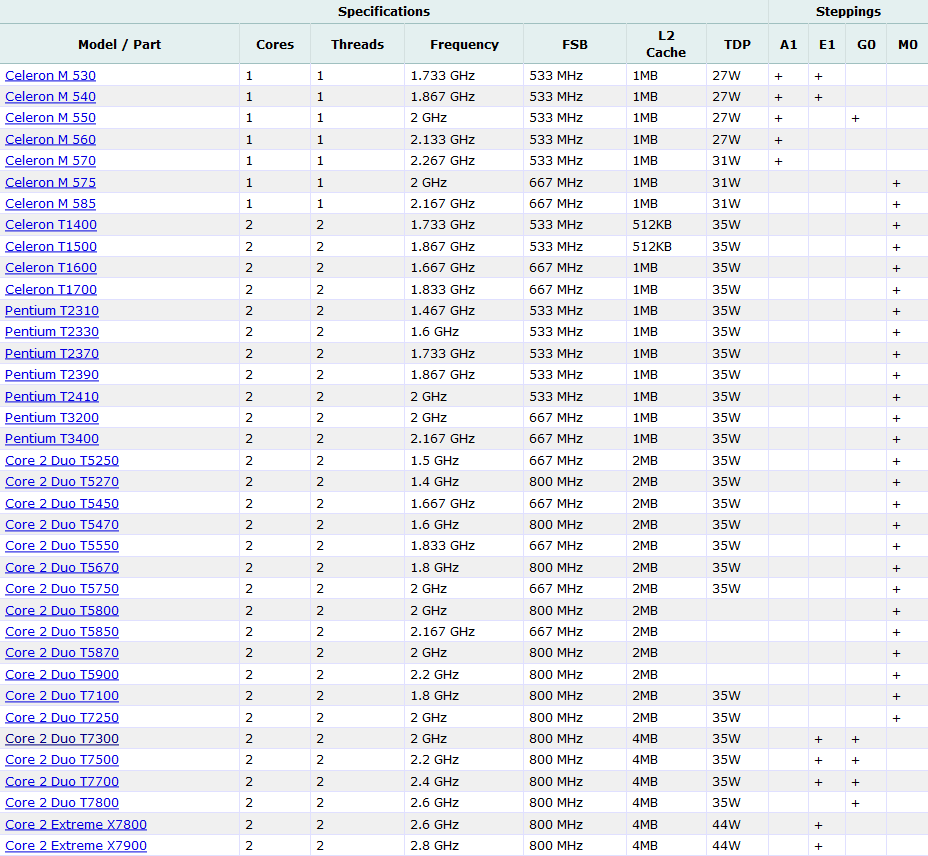Click the Frequency column header
Screen dimensions: 928x856
(465, 44)
